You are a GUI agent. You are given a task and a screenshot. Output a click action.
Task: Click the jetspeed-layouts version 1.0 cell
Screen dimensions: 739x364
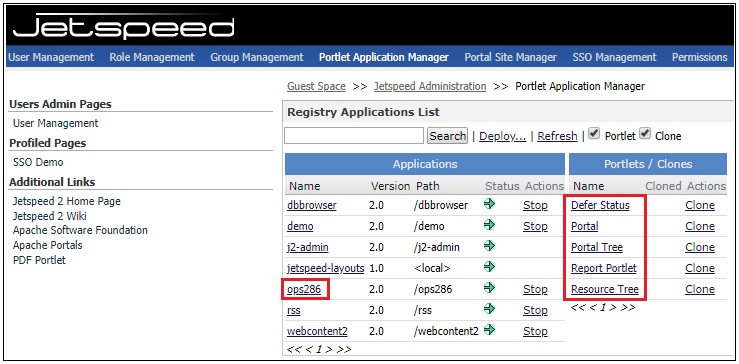tap(376, 268)
